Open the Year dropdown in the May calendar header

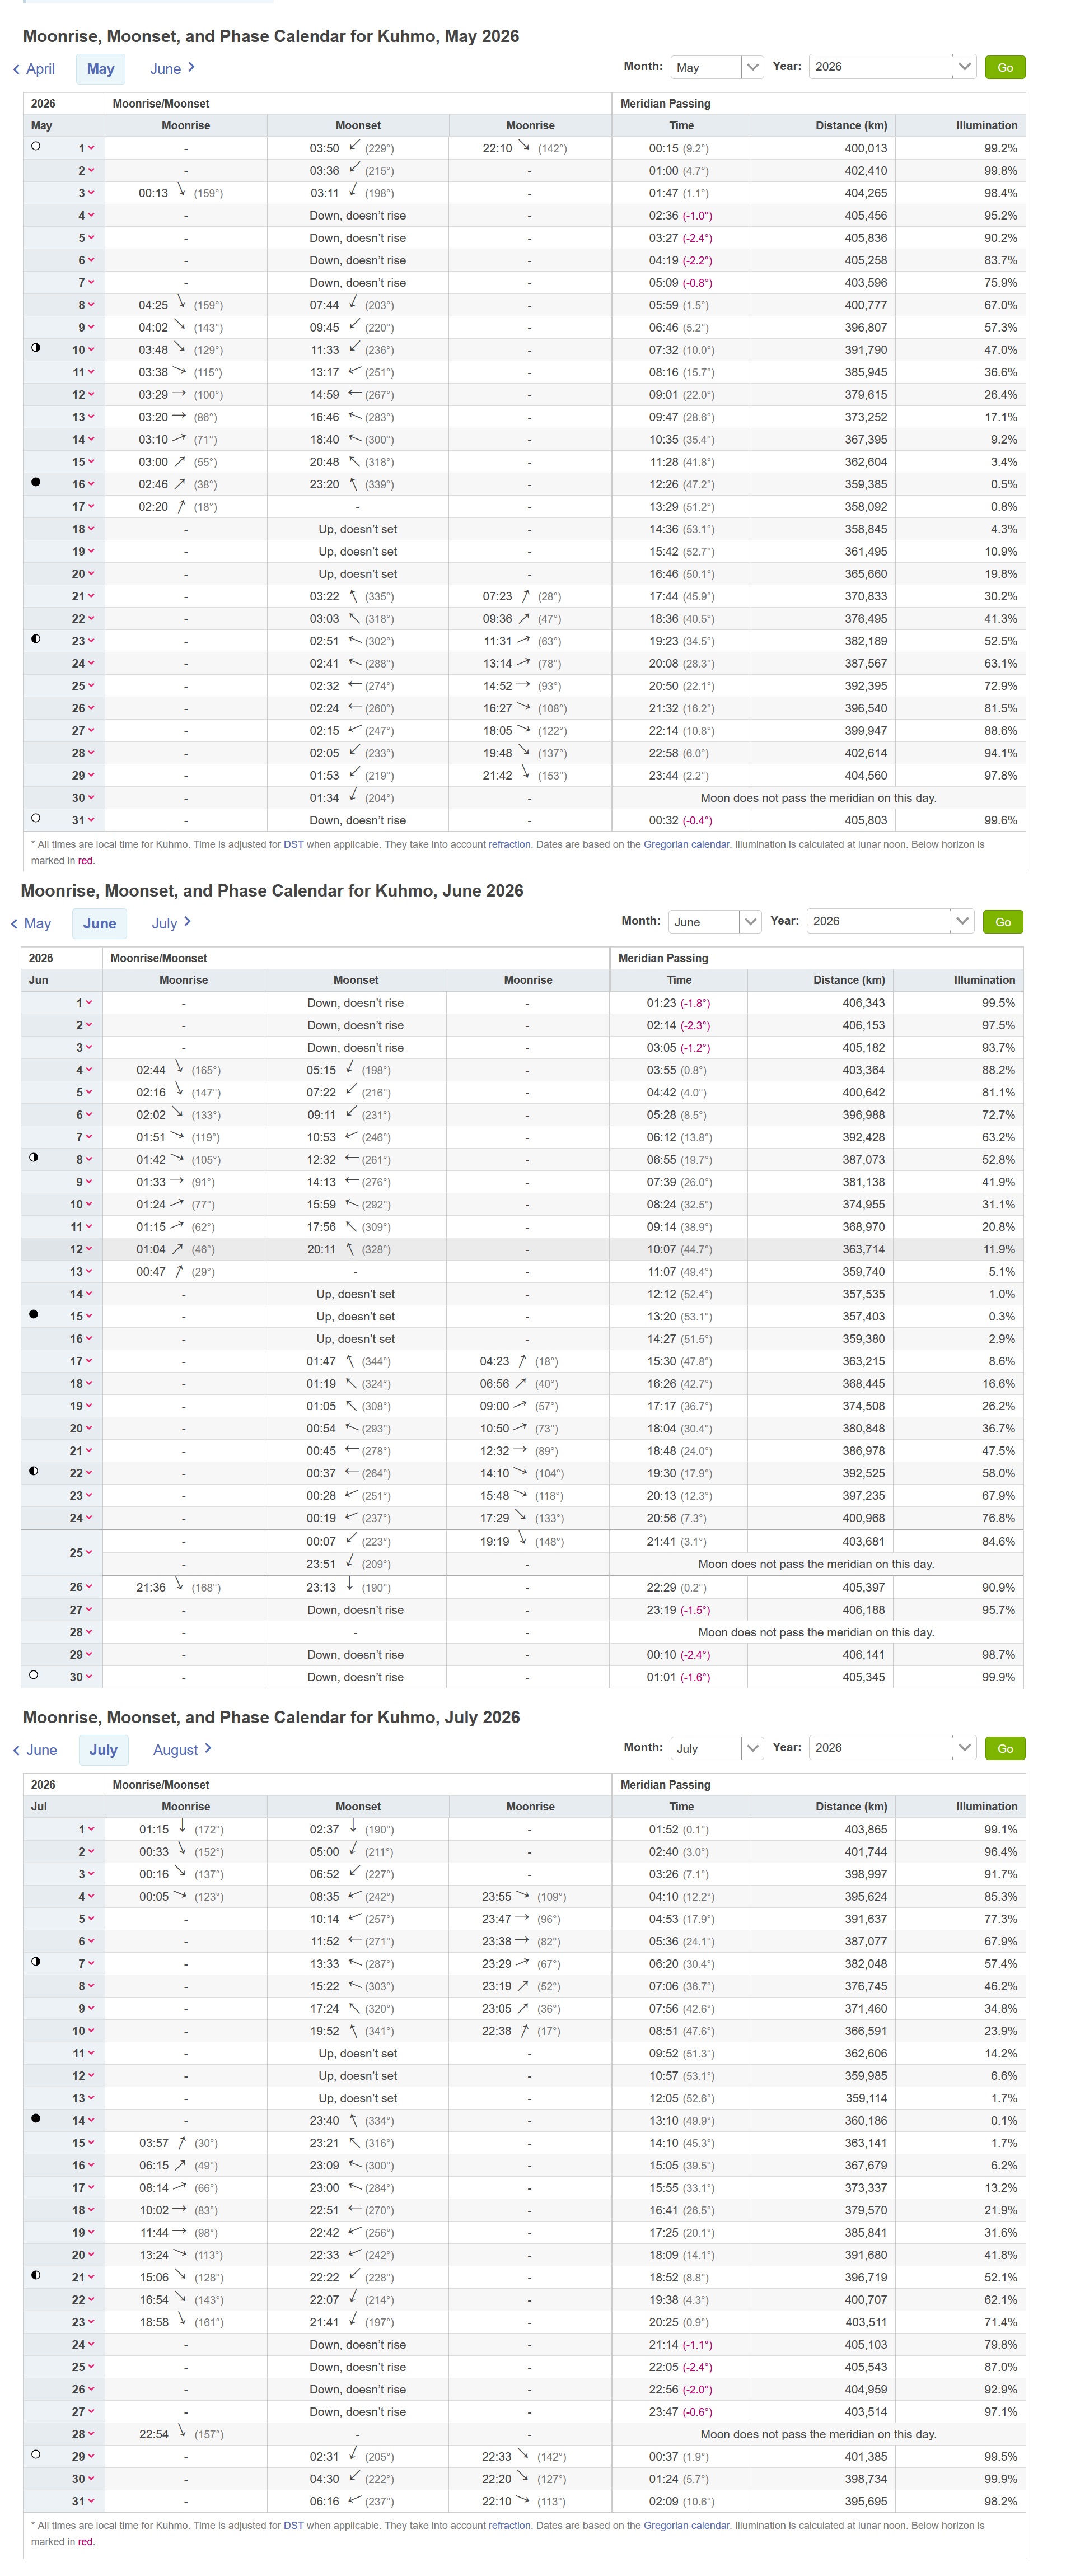[x=892, y=67]
